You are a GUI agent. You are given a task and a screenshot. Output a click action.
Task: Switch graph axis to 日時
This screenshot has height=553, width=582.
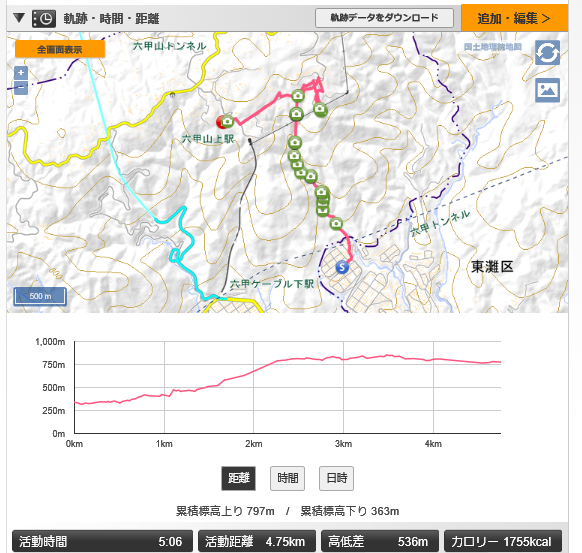(336, 478)
